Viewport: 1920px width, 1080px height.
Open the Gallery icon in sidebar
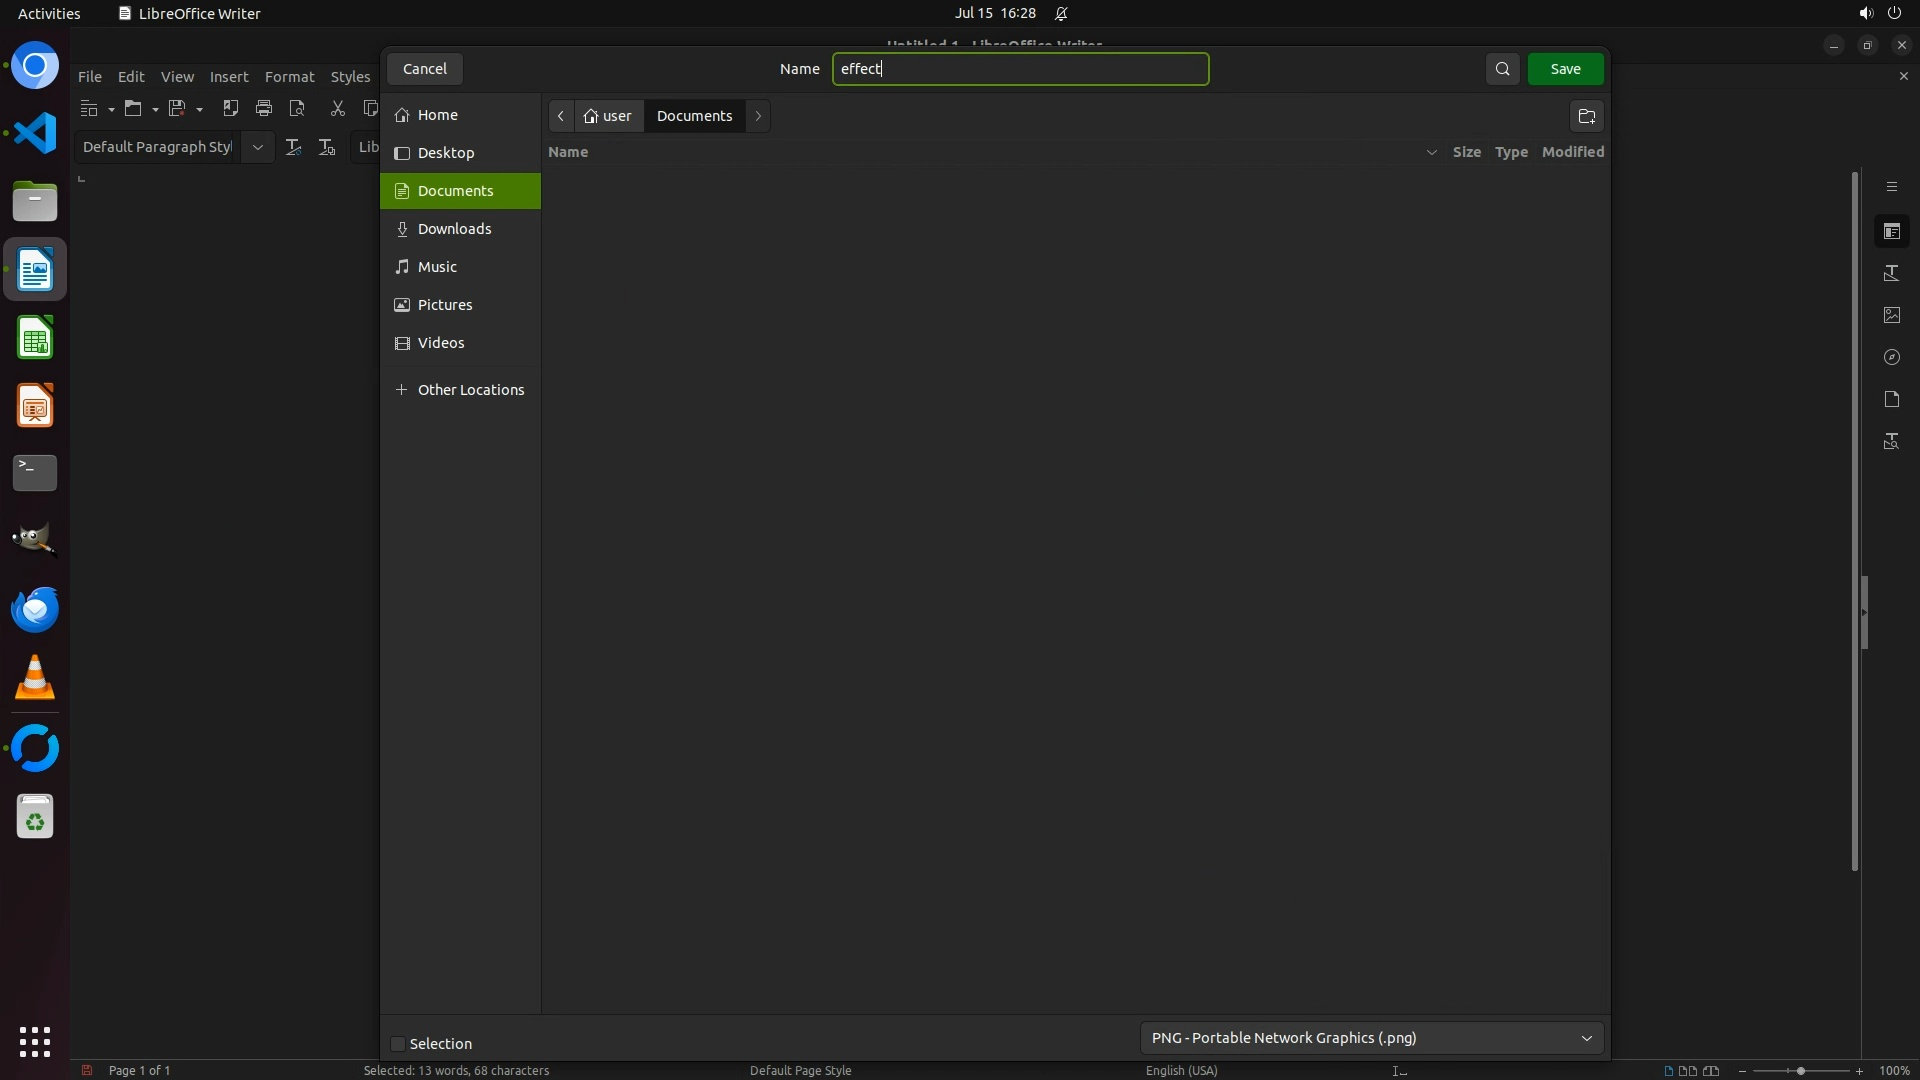(1891, 315)
